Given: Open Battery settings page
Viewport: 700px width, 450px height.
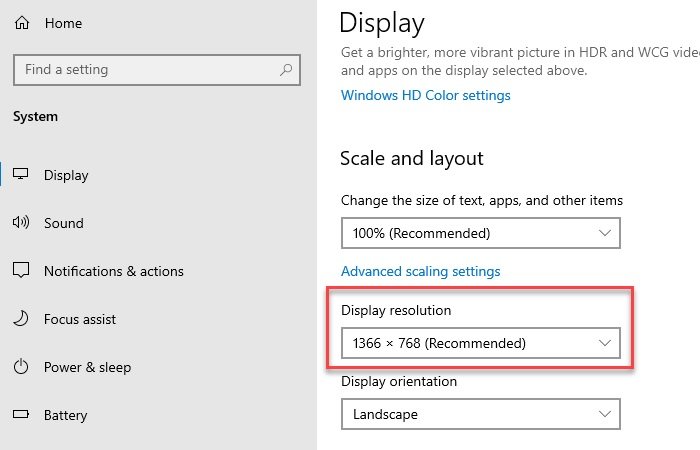Looking at the screenshot, I should click(66, 415).
